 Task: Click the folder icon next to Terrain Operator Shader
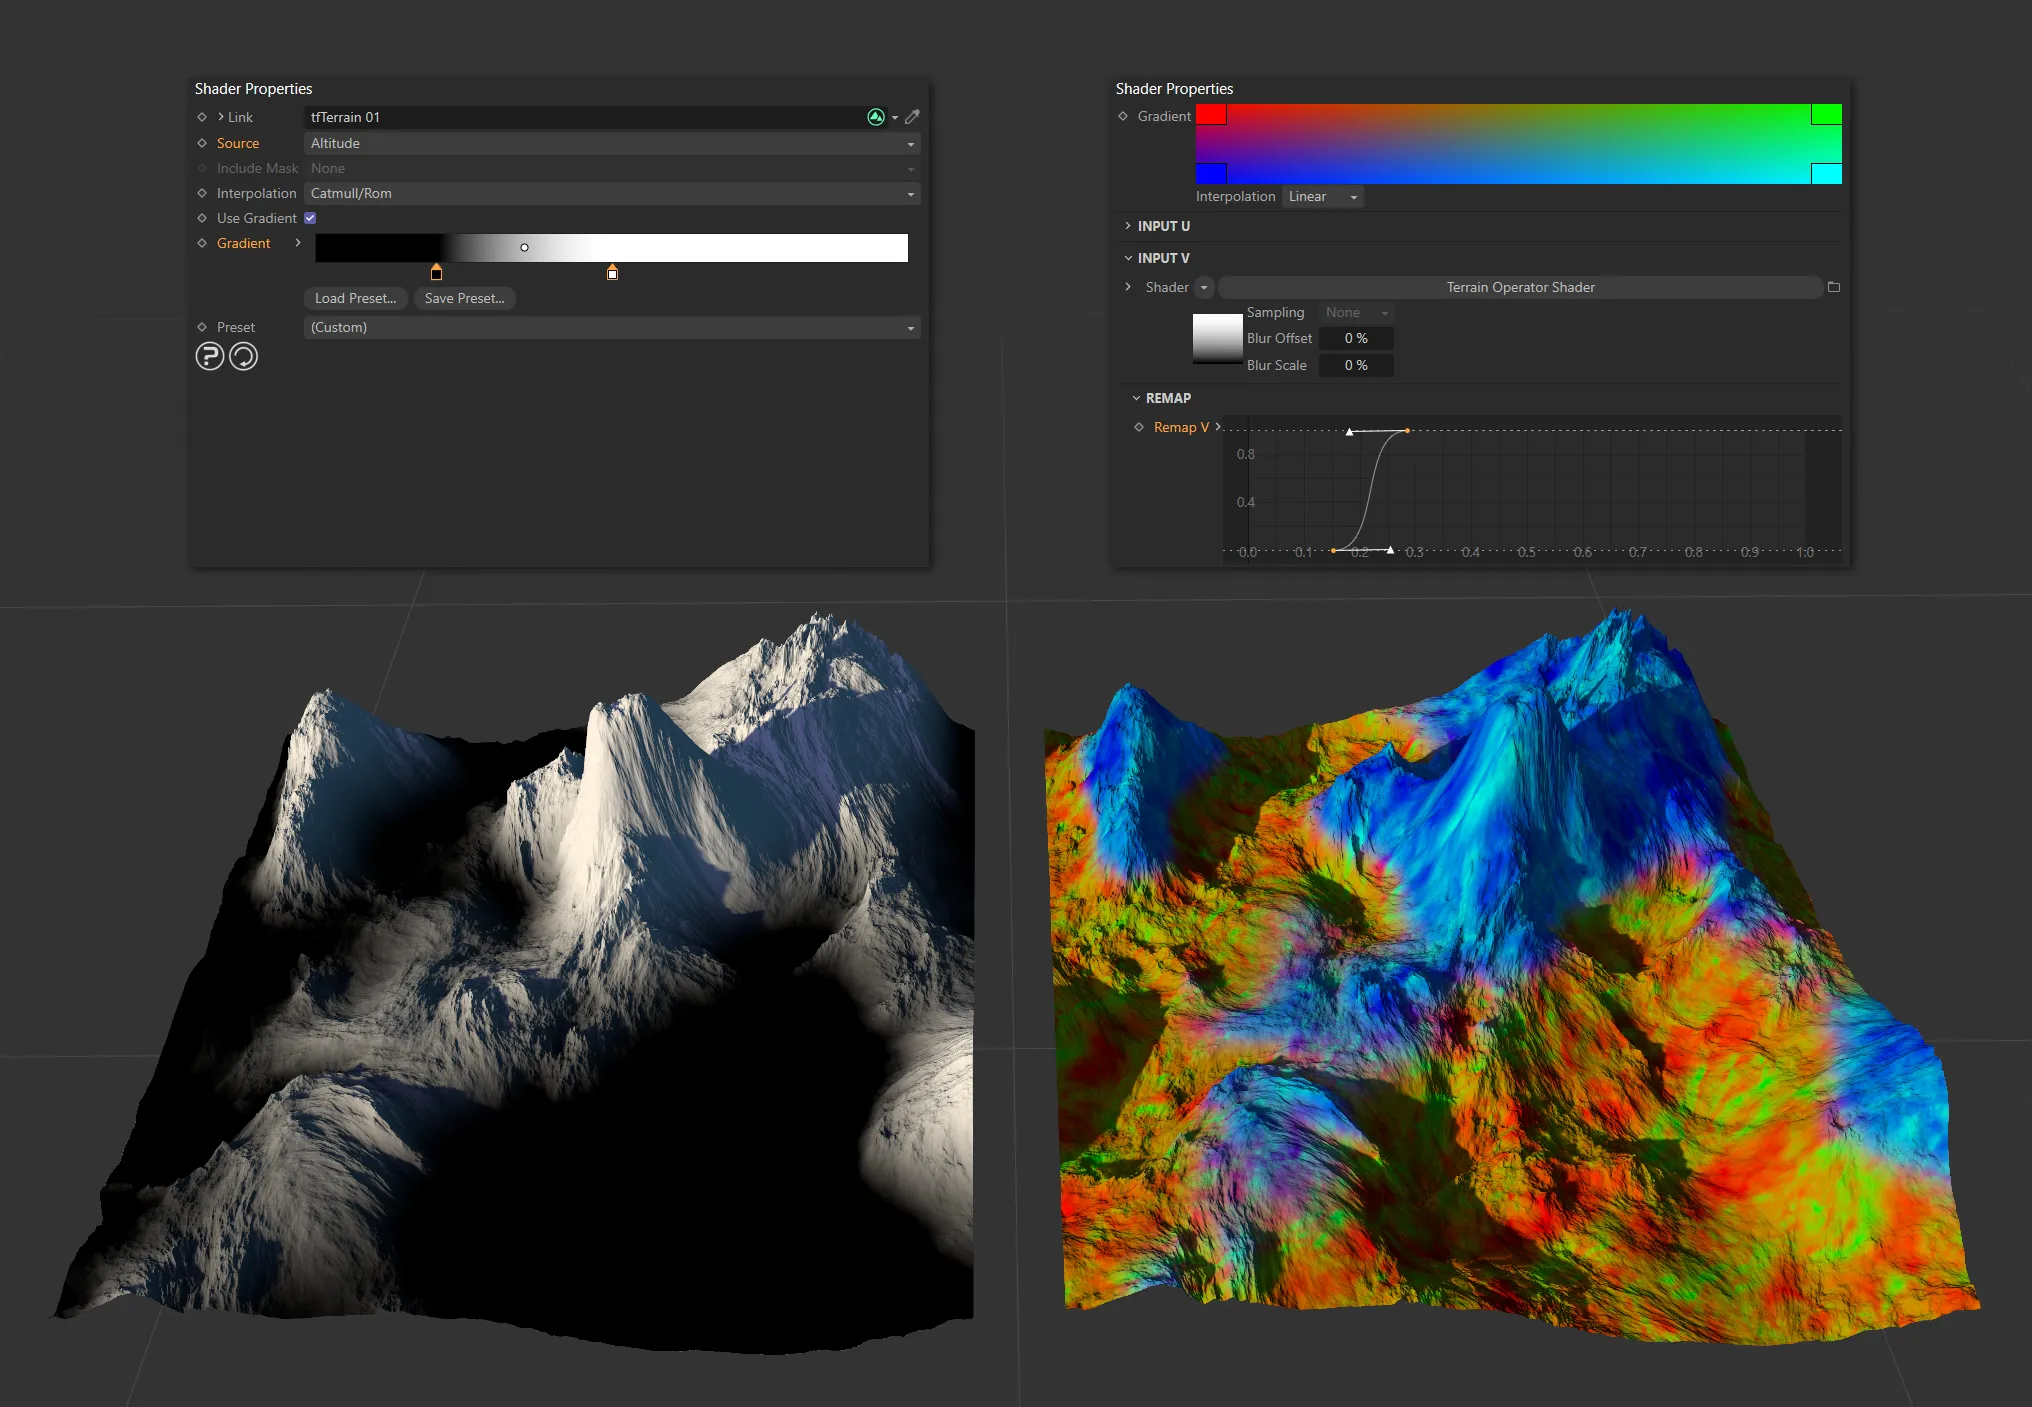1833,287
